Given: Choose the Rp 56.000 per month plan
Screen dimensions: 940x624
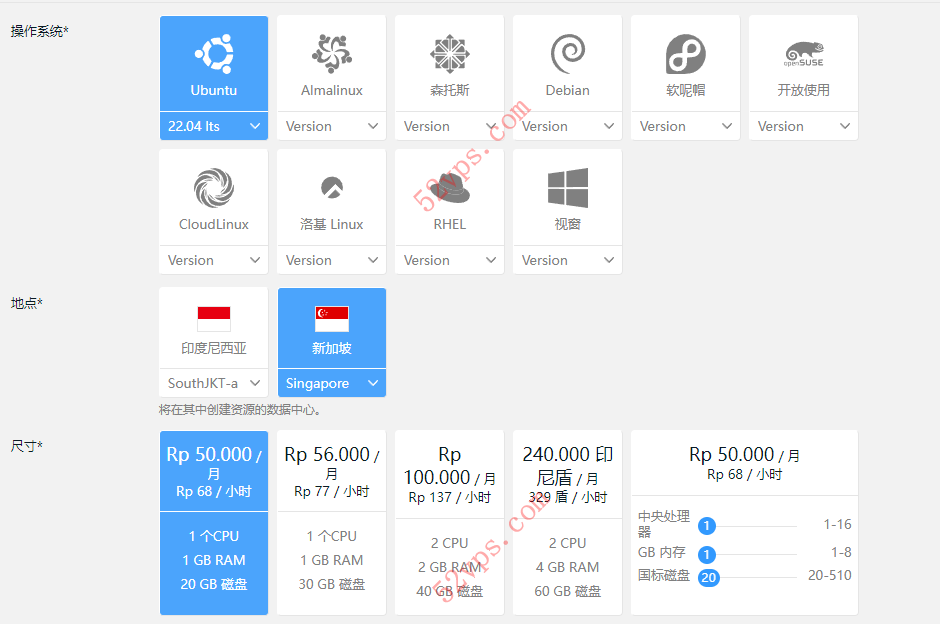Looking at the screenshot, I should tap(332, 523).
